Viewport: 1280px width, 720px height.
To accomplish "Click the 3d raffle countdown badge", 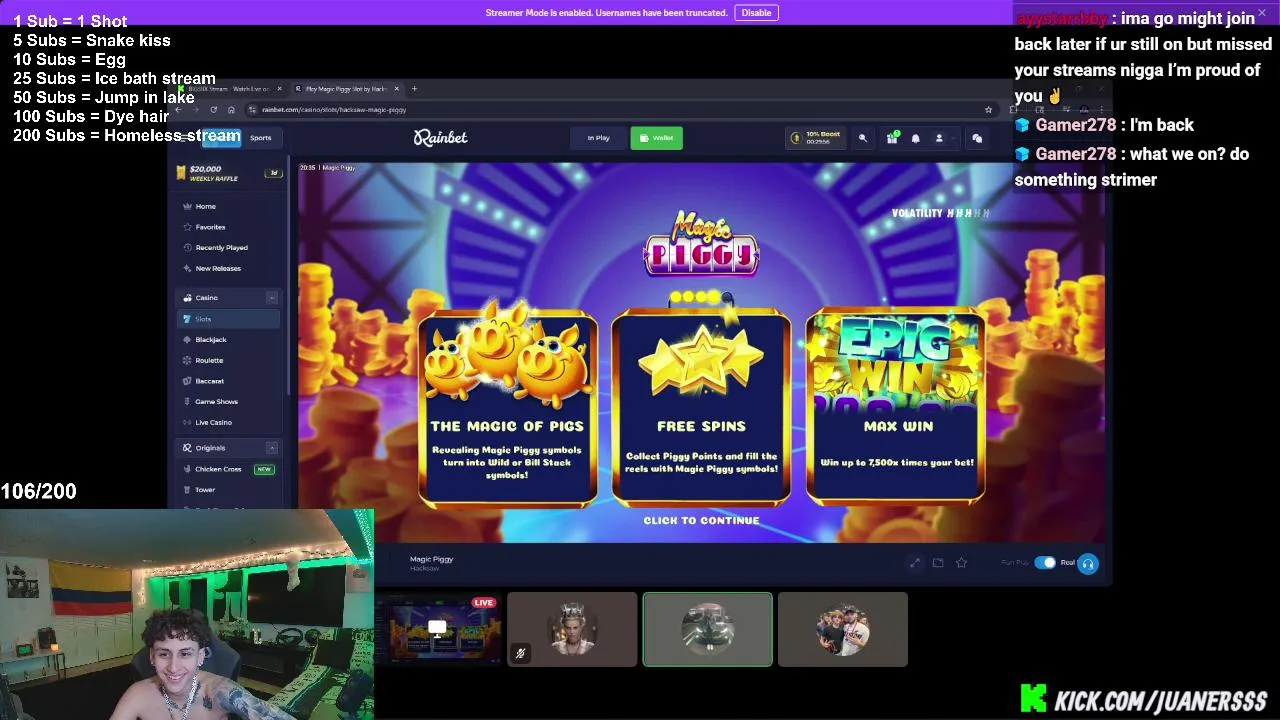I will click(x=272, y=173).
